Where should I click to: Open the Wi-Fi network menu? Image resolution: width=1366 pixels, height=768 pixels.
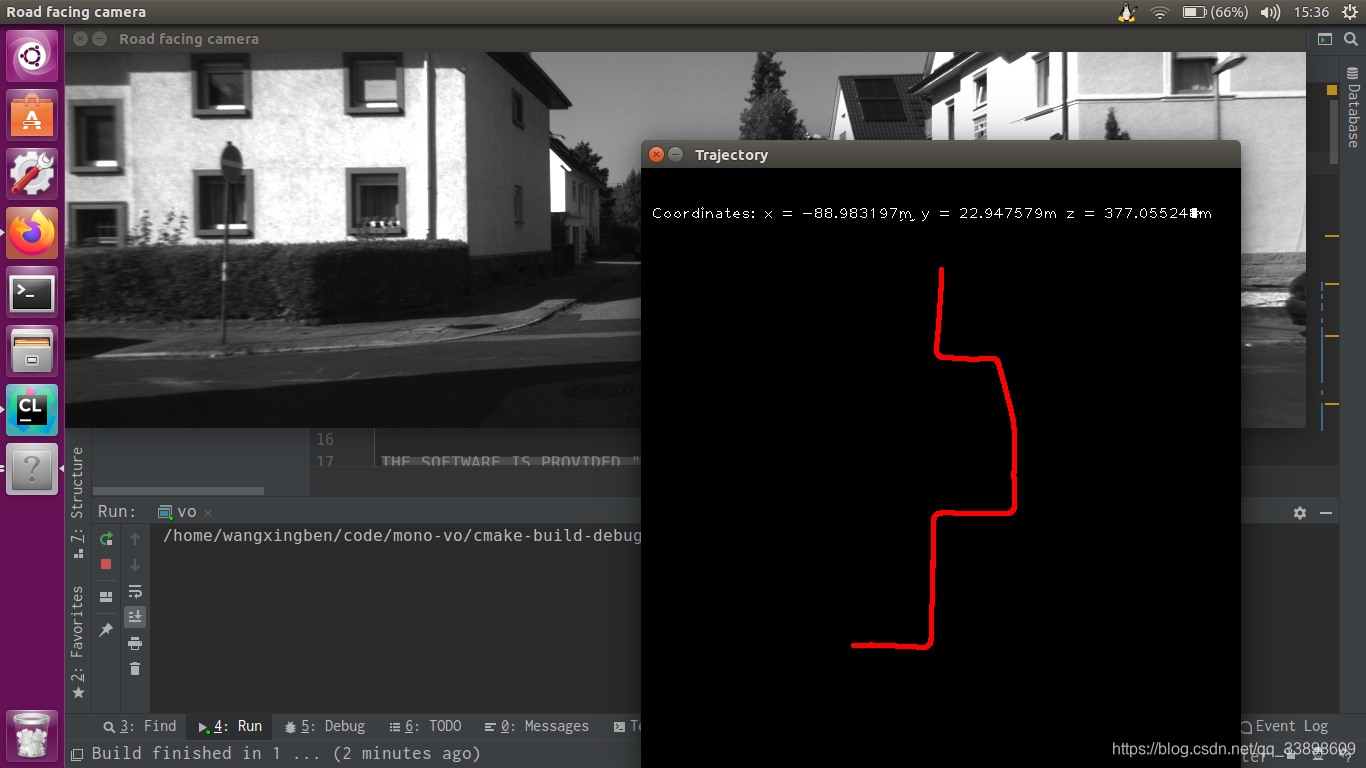1160,12
